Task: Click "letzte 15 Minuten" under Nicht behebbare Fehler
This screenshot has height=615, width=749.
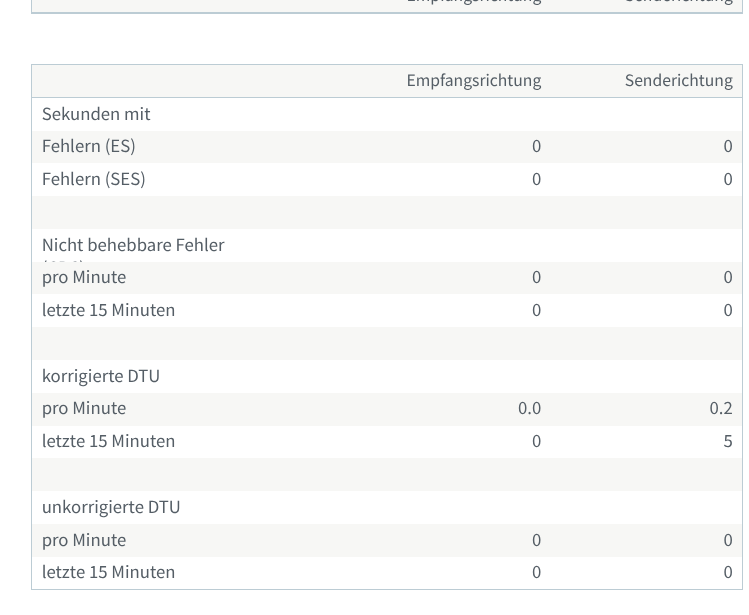Action: (x=108, y=310)
